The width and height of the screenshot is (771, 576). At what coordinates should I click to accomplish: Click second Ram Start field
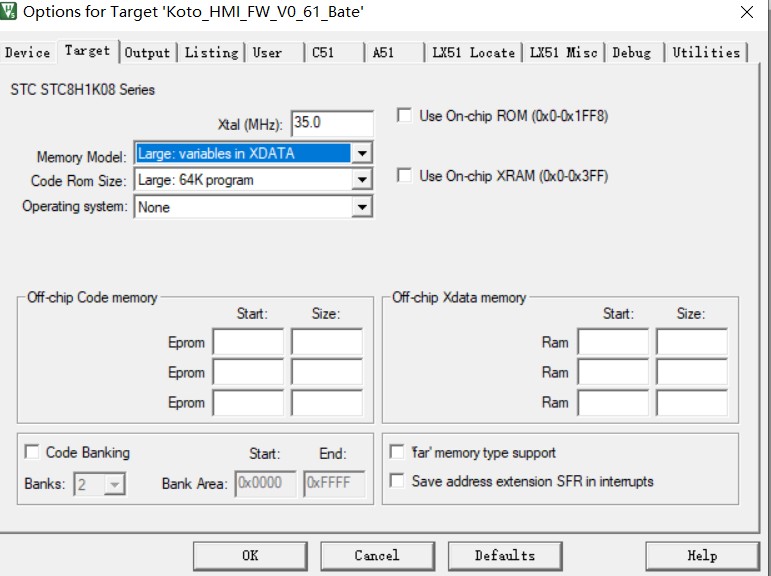pyautogui.click(x=613, y=372)
